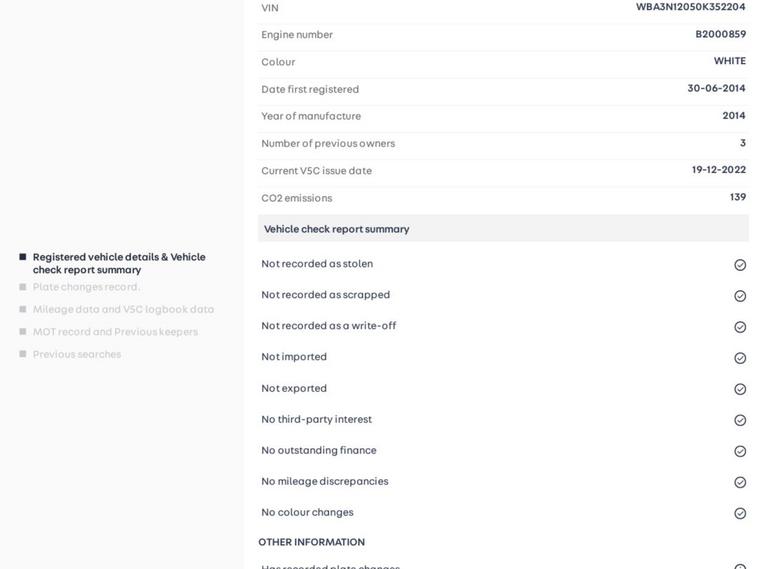
Task: Click check icon beside Not imported
Action: click(740, 358)
